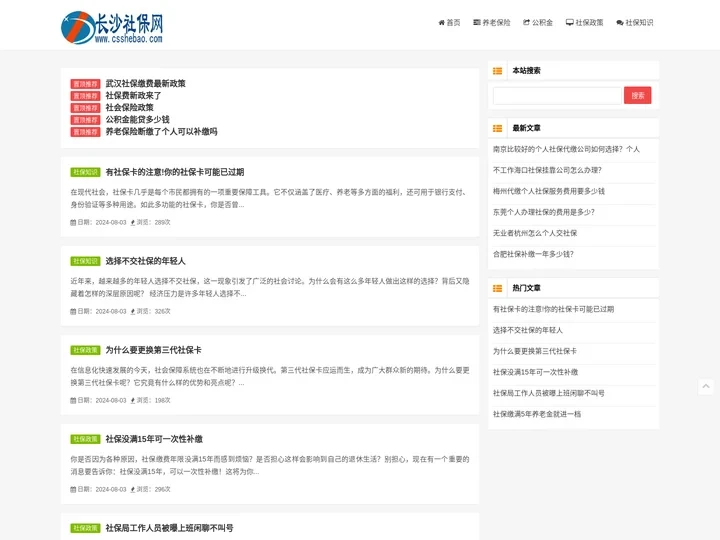Open main article 选择不交社保的年轻人
The width and height of the screenshot is (720, 540).
pos(145,261)
